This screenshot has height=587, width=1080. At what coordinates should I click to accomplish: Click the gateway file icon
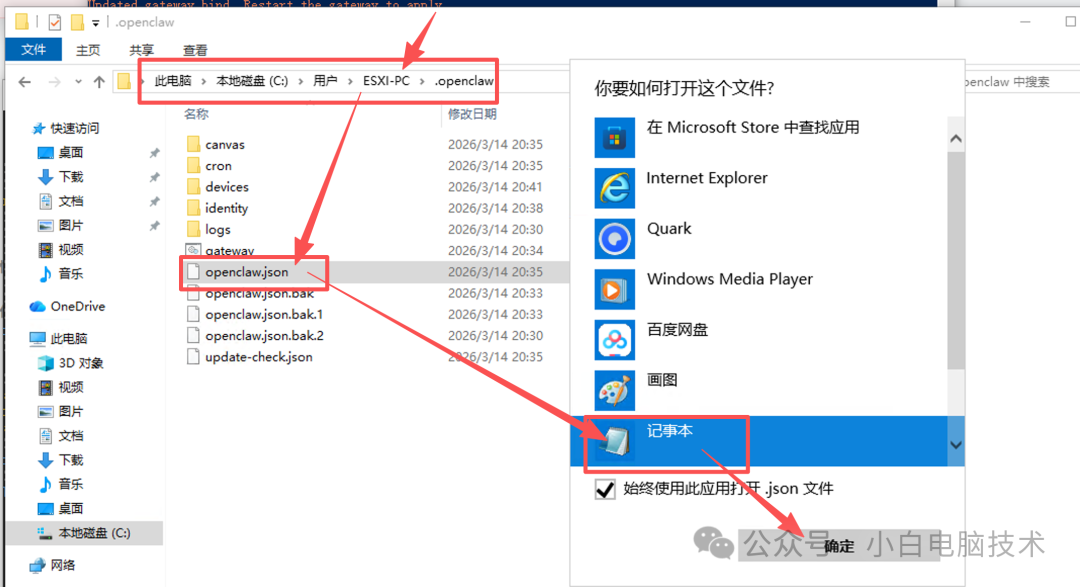point(194,250)
